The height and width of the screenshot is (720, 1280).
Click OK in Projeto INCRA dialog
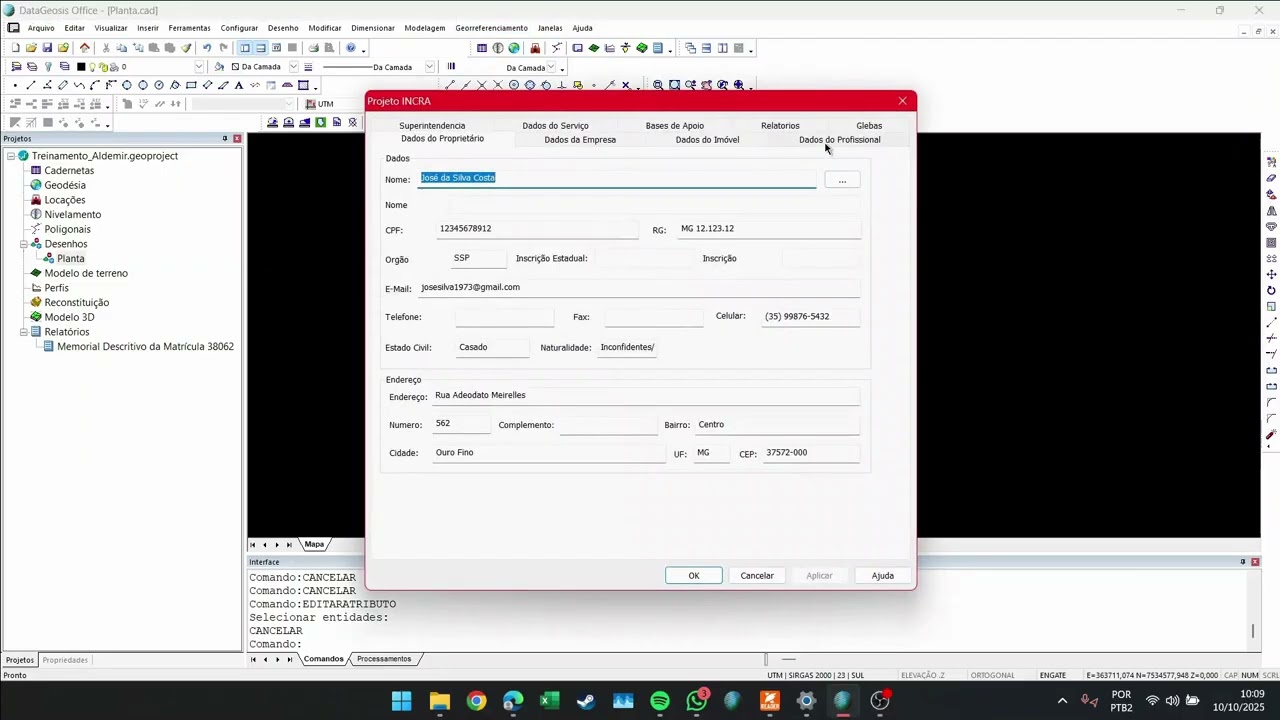click(x=693, y=576)
